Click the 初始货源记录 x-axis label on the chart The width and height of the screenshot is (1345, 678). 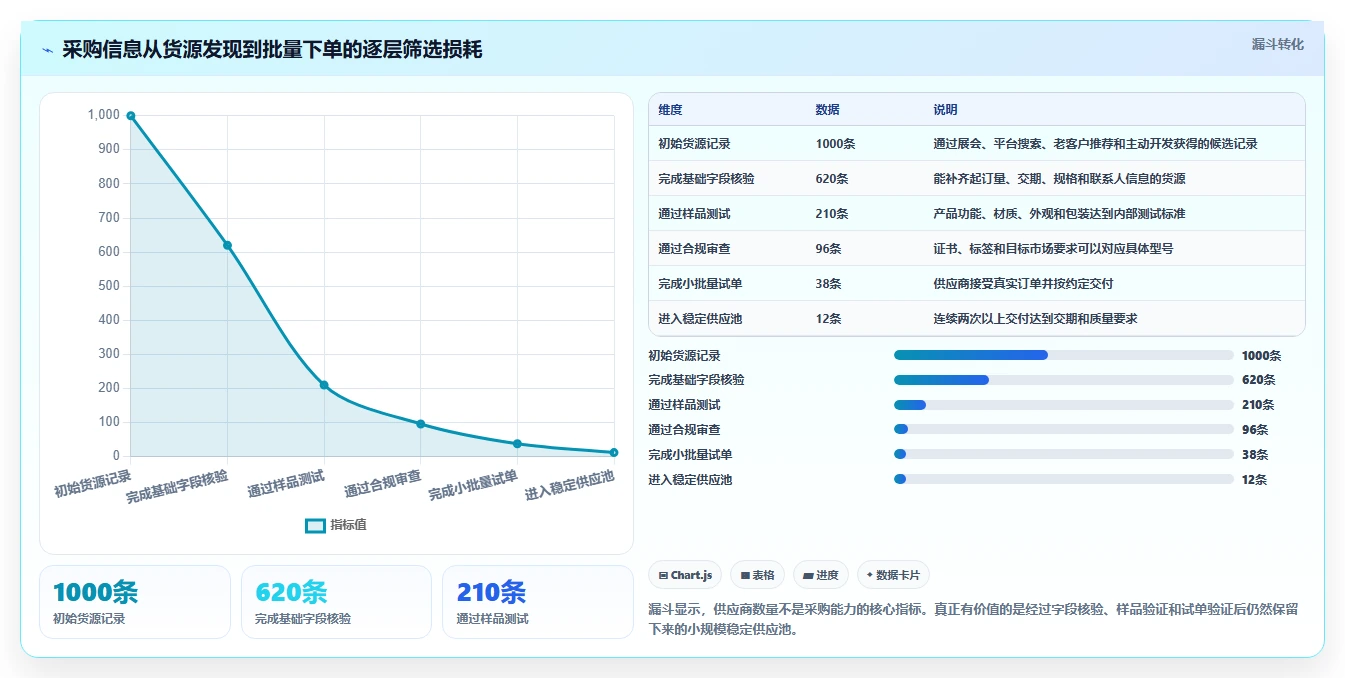(93, 484)
